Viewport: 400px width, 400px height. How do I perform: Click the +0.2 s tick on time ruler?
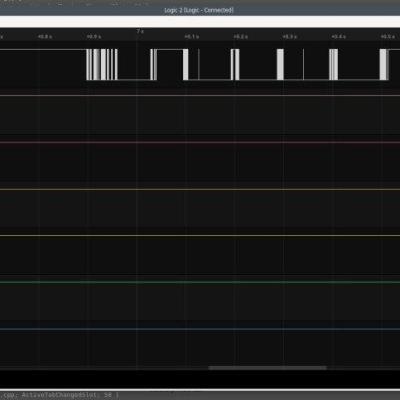coord(241,37)
